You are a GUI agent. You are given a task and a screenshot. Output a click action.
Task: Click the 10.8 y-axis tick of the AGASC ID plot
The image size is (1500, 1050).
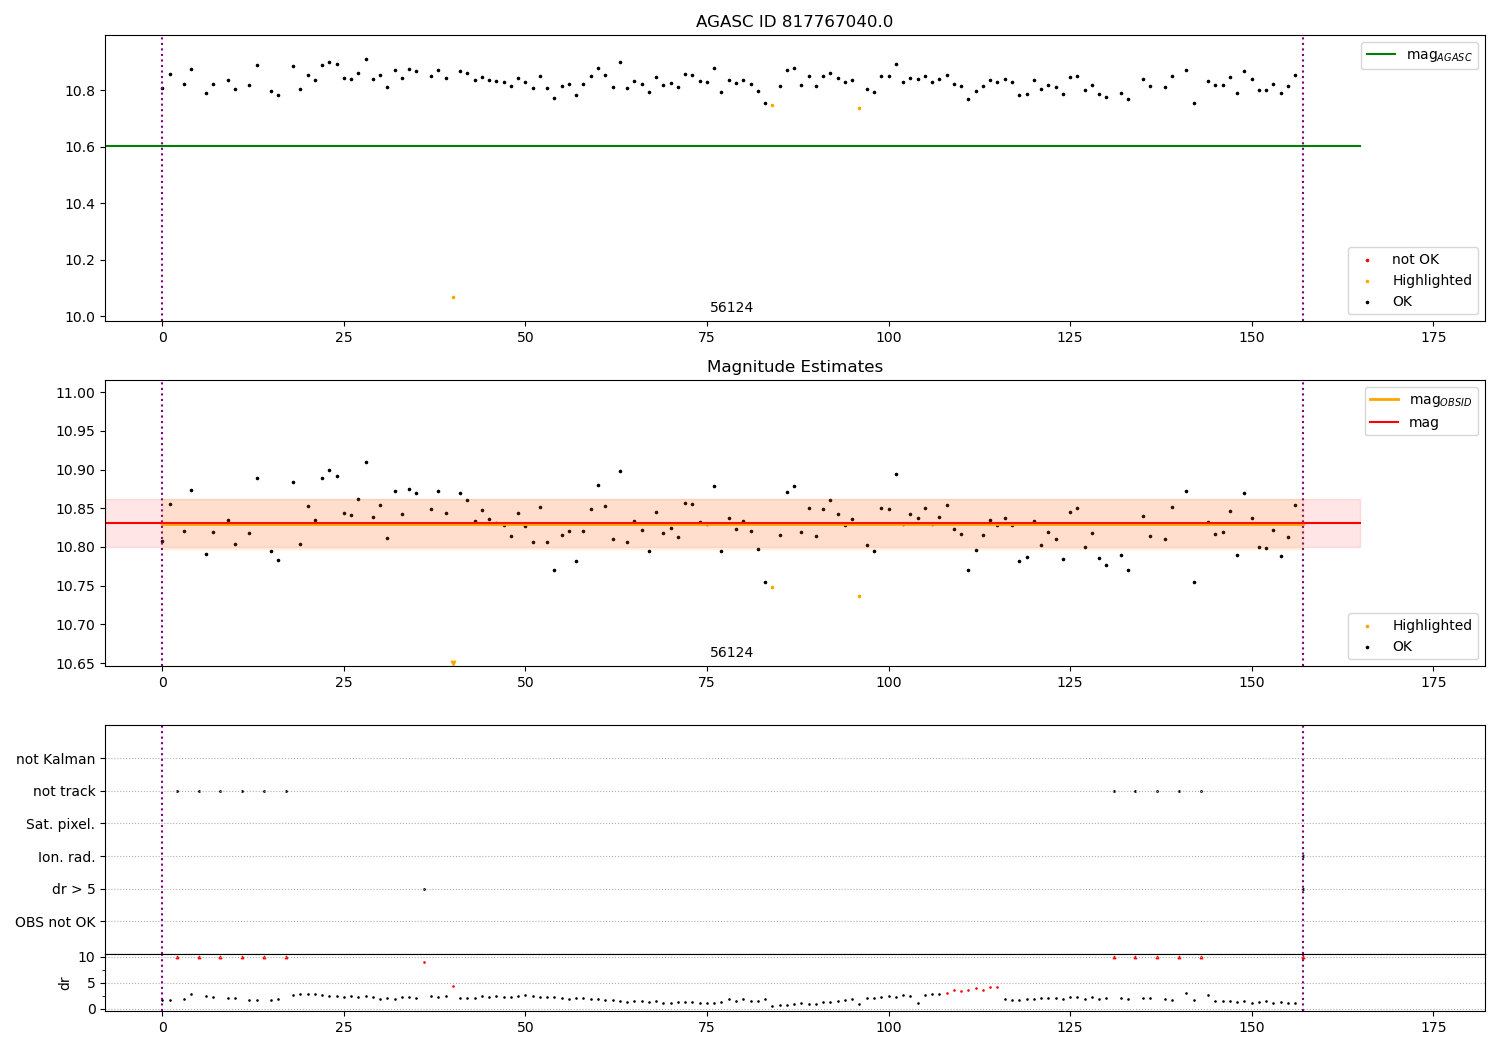coord(80,91)
